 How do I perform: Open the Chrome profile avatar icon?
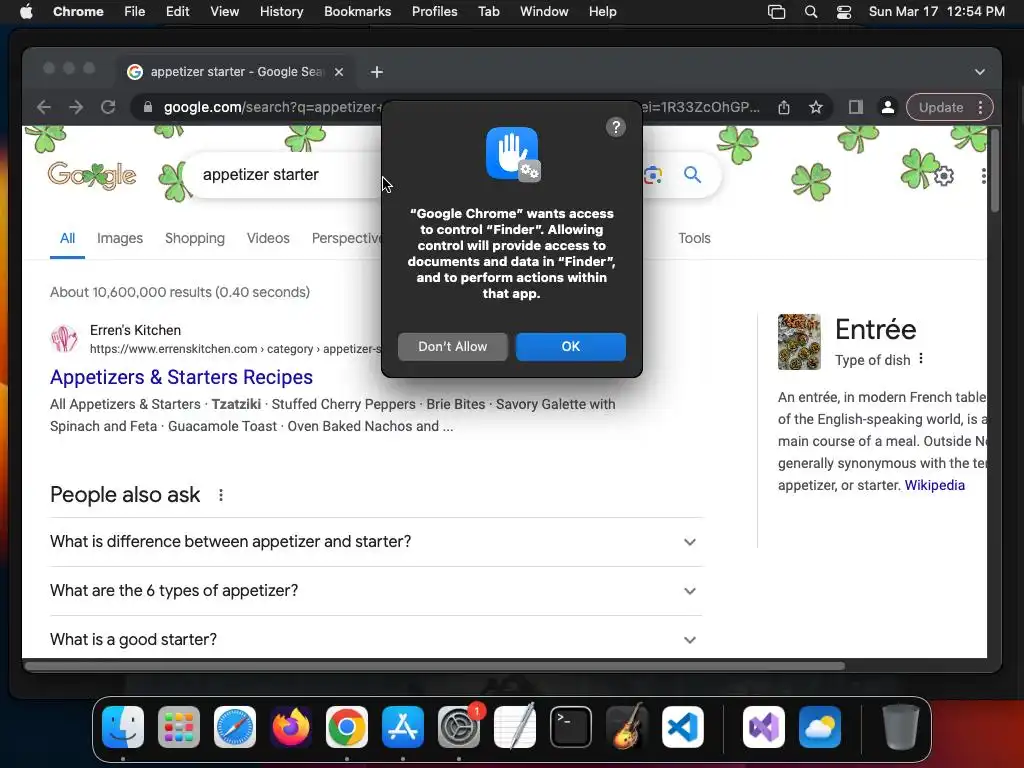click(888, 107)
